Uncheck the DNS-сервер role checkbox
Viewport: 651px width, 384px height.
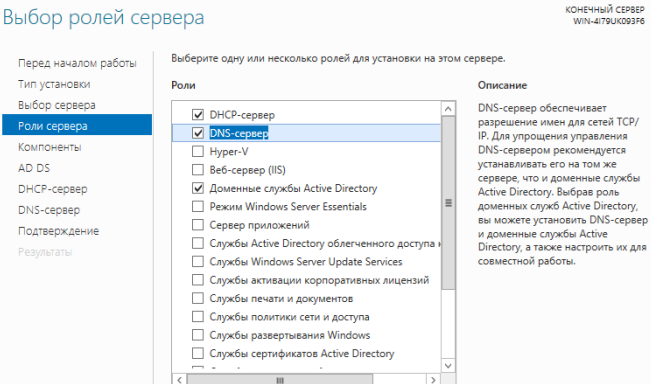198,133
